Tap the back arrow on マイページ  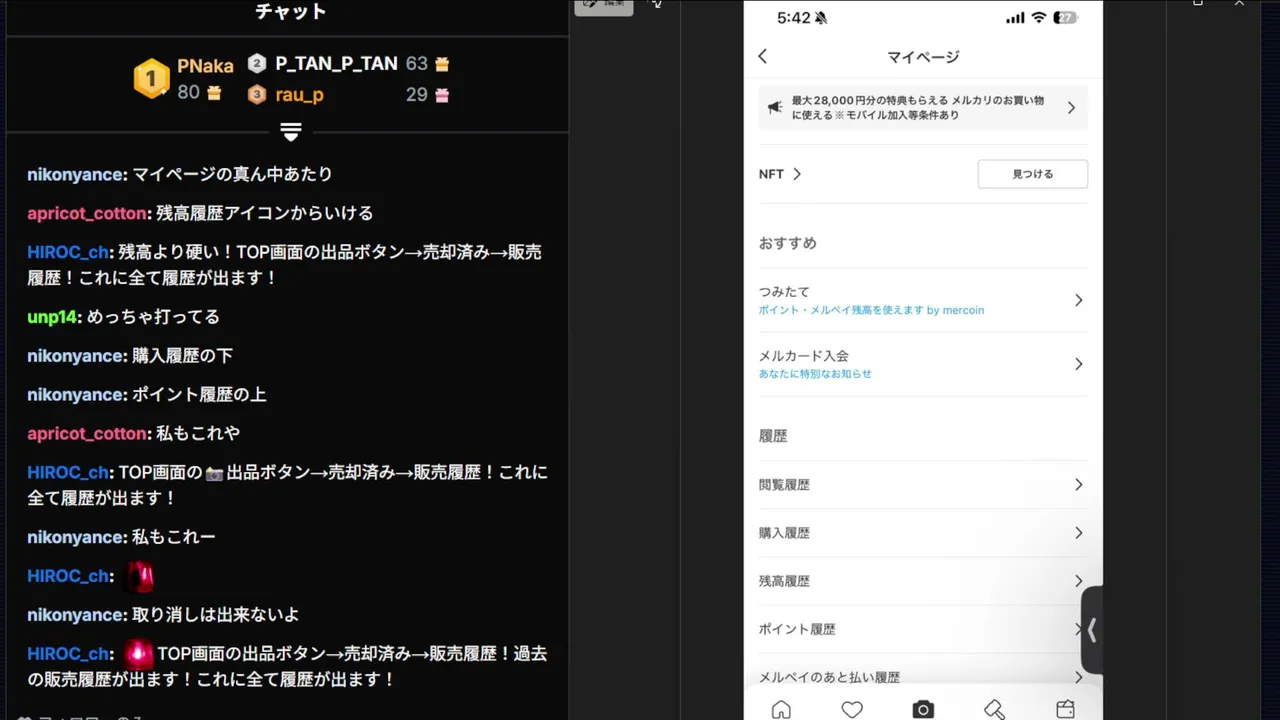763,57
